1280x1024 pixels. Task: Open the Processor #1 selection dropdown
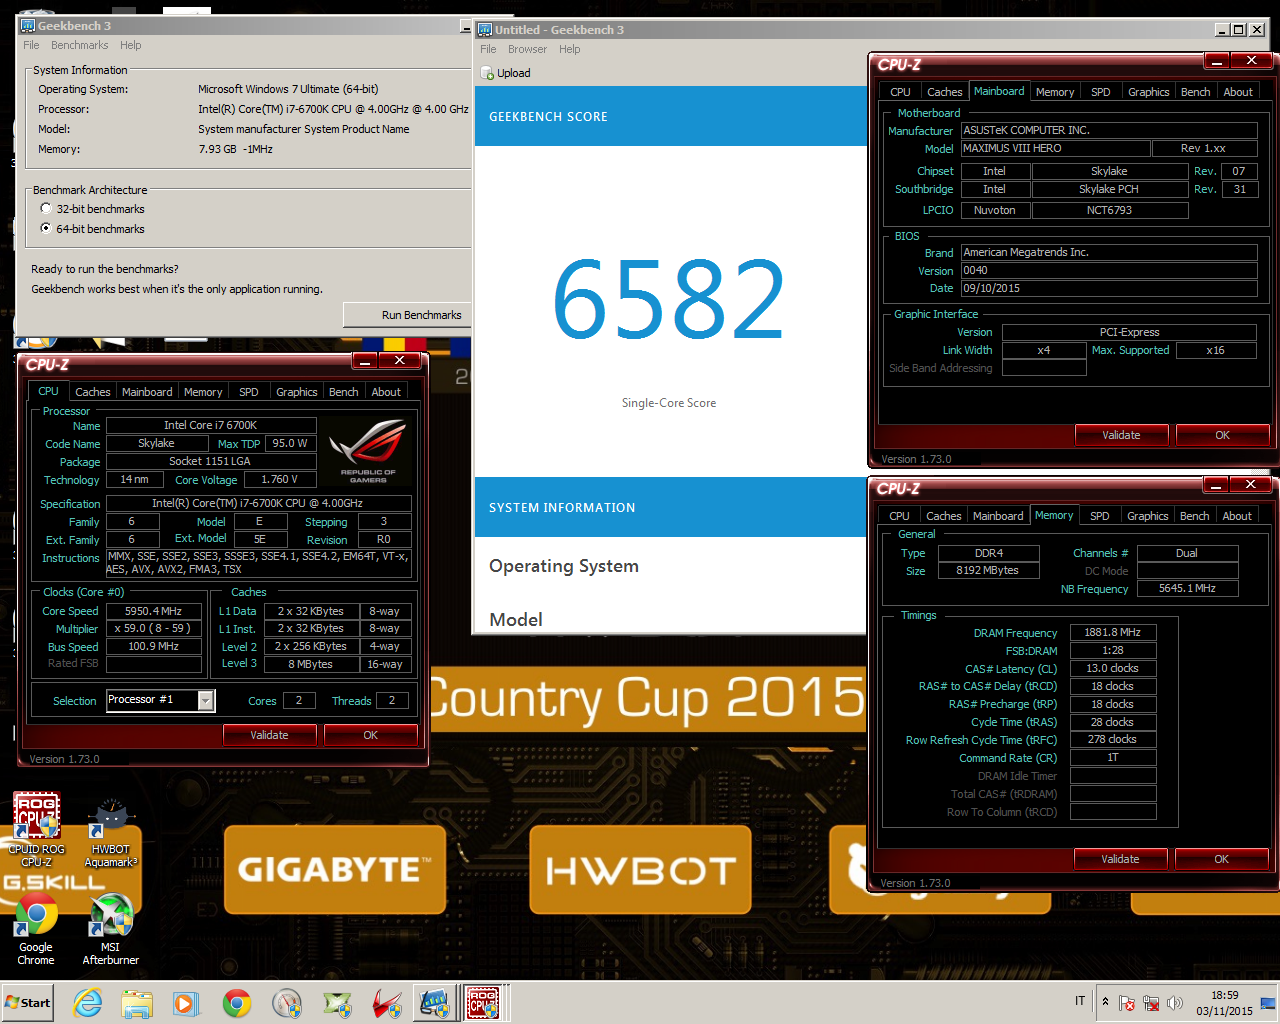pos(205,700)
